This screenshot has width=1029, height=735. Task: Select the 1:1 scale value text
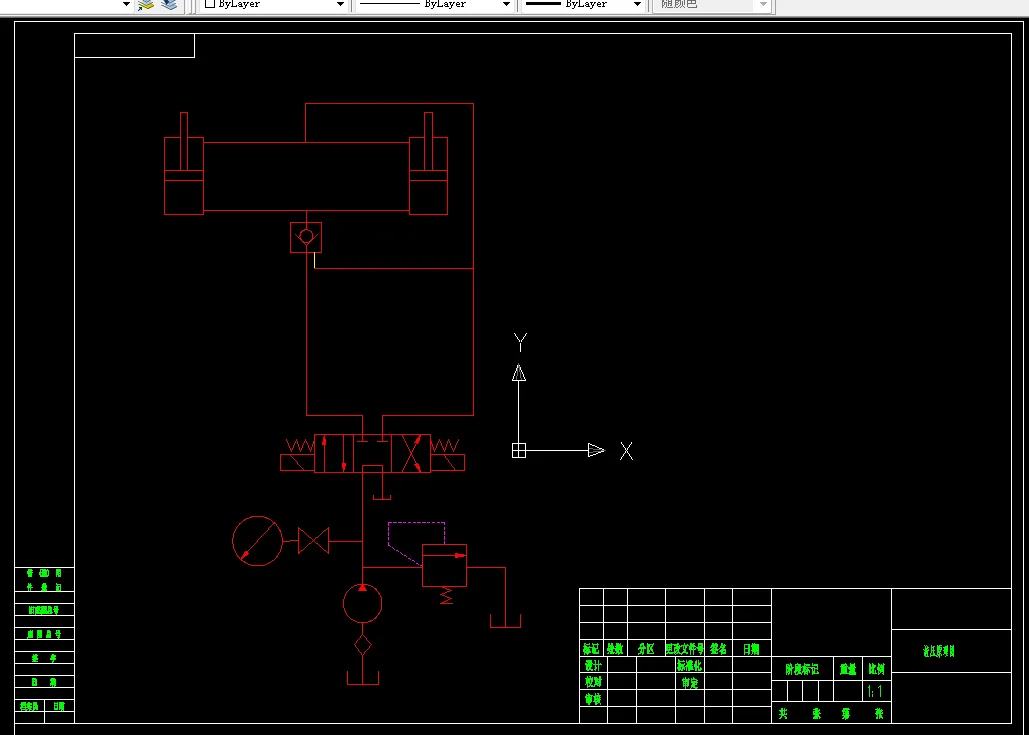pyautogui.click(x=875, y=691)
